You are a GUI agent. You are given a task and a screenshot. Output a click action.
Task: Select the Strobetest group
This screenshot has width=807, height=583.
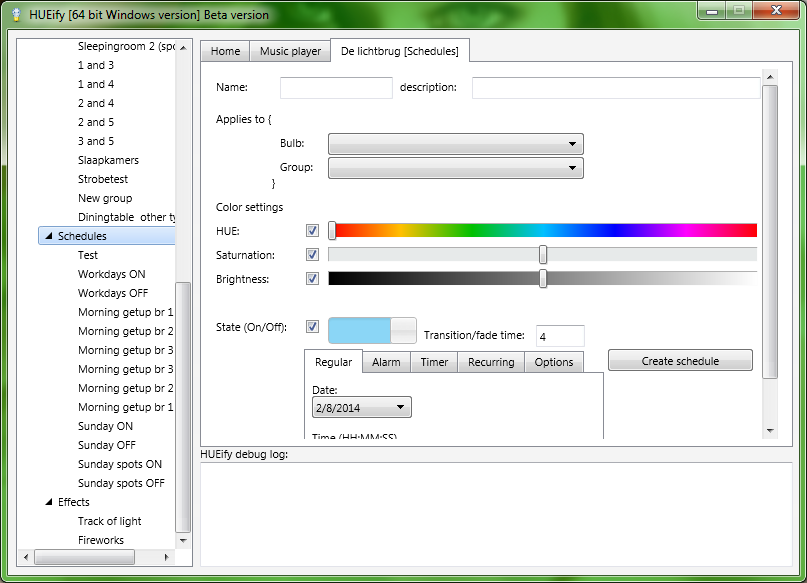[x=103, y=179]
